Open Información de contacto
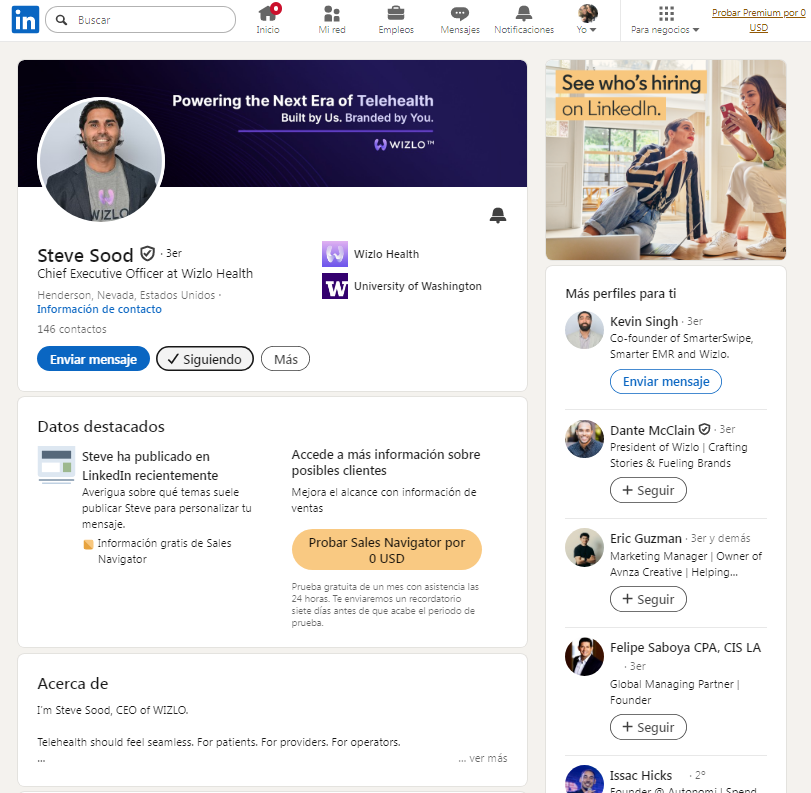Image resolution: width=811 pixels, height=793 pixels. pyautogui.click(x=99, y=309)
